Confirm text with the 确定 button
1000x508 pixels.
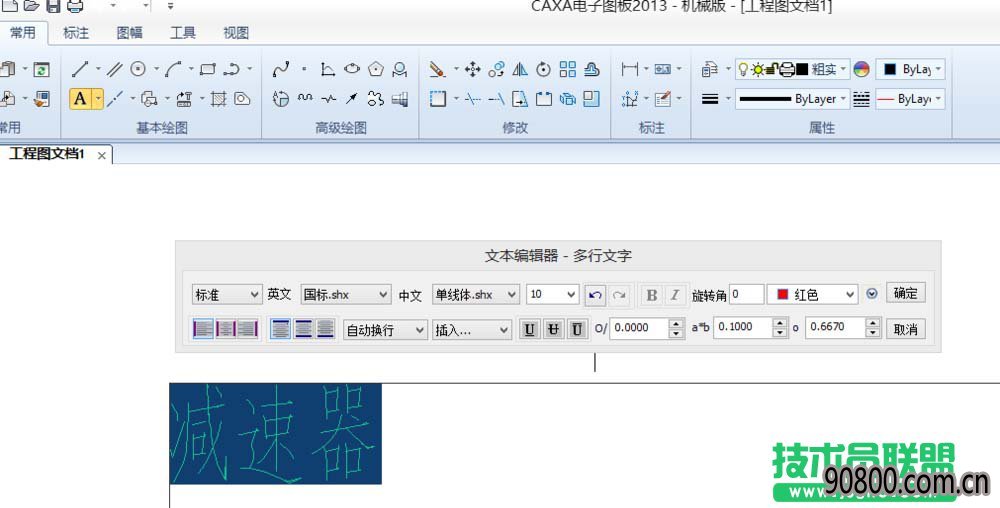click(x=906, y=293)
